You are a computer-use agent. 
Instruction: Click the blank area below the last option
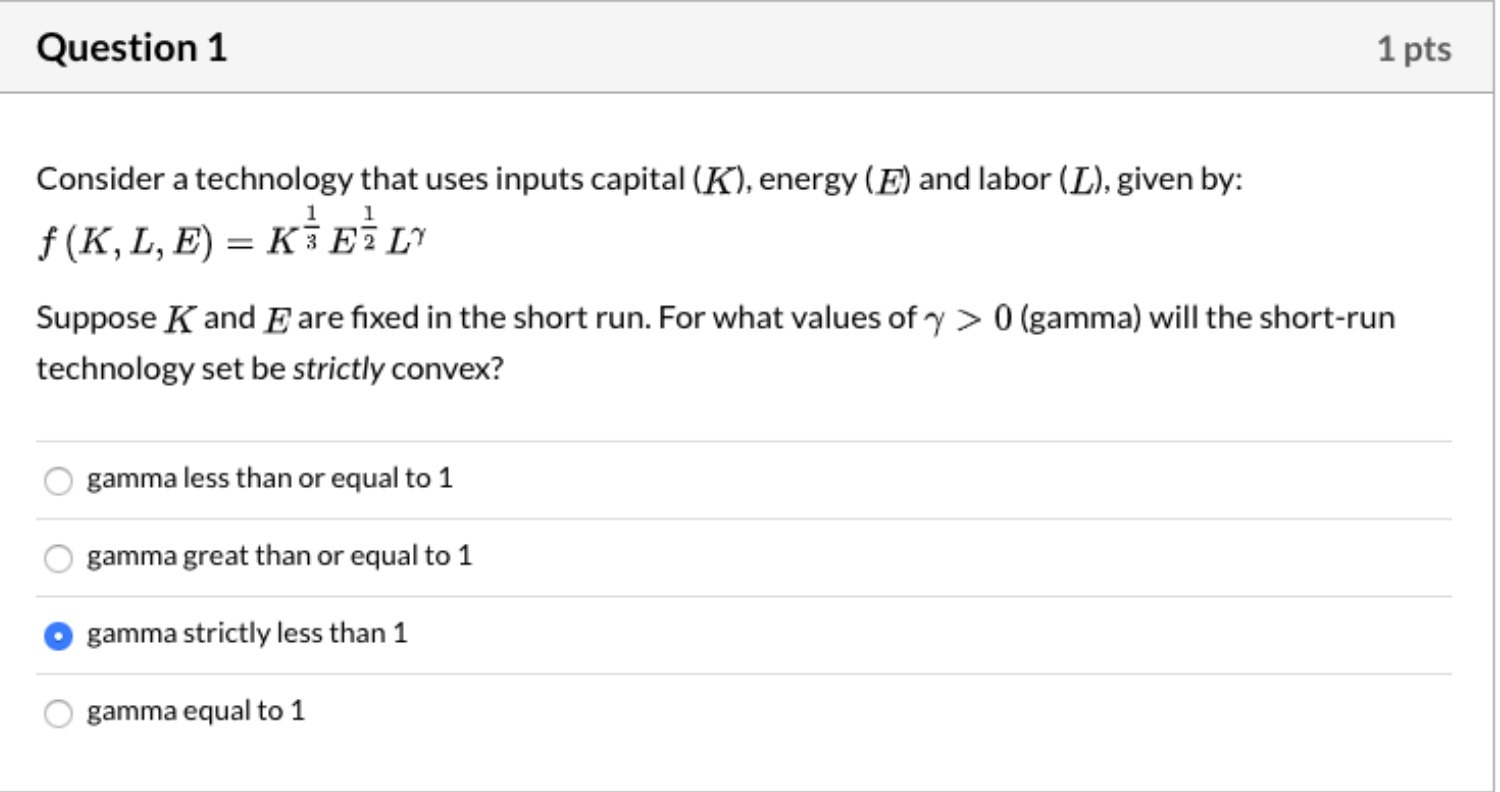point(750,762)
